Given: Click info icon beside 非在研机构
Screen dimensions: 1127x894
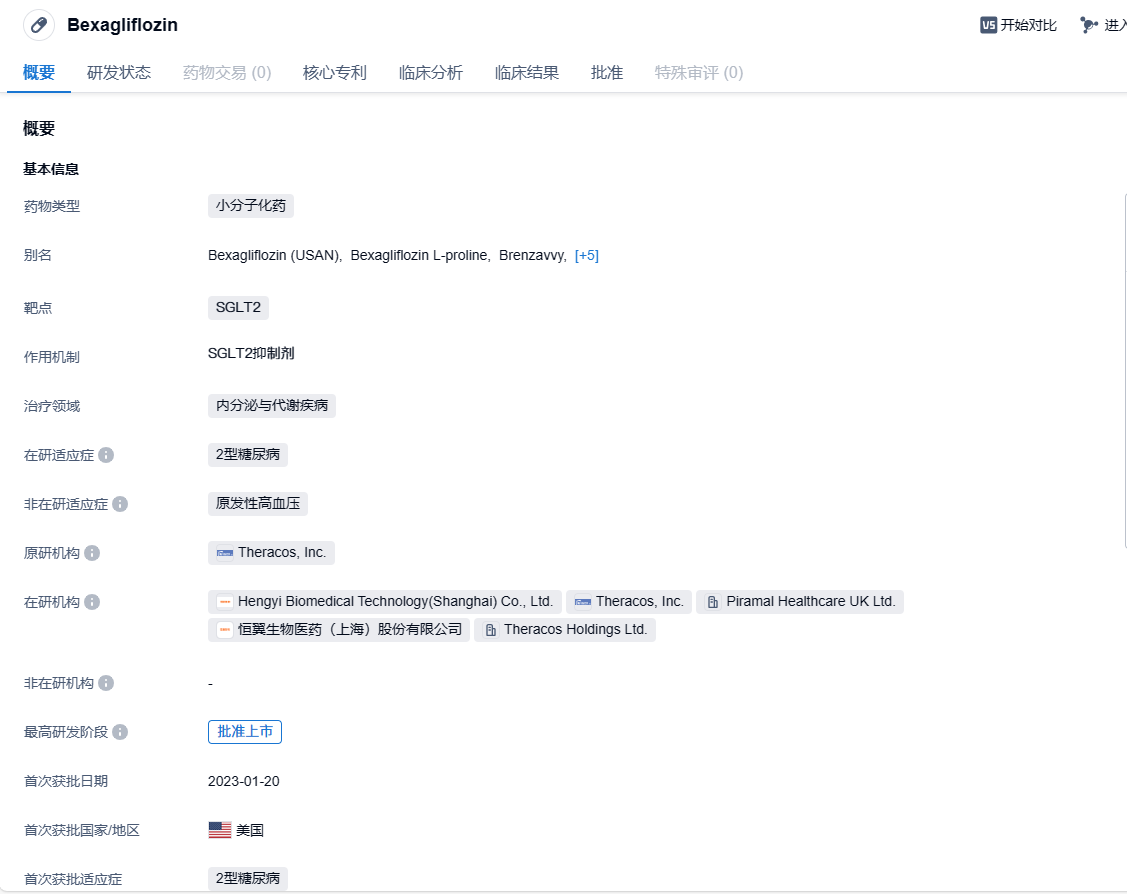Looking at the screenshot, I should pyautogui.click(x=106, y=683).
